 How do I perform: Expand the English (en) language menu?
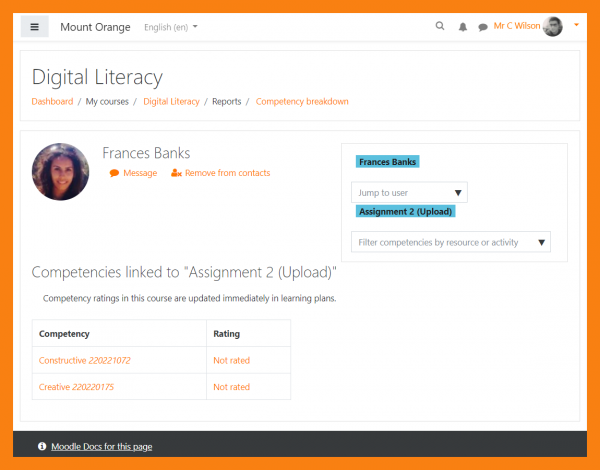point(171,27)
